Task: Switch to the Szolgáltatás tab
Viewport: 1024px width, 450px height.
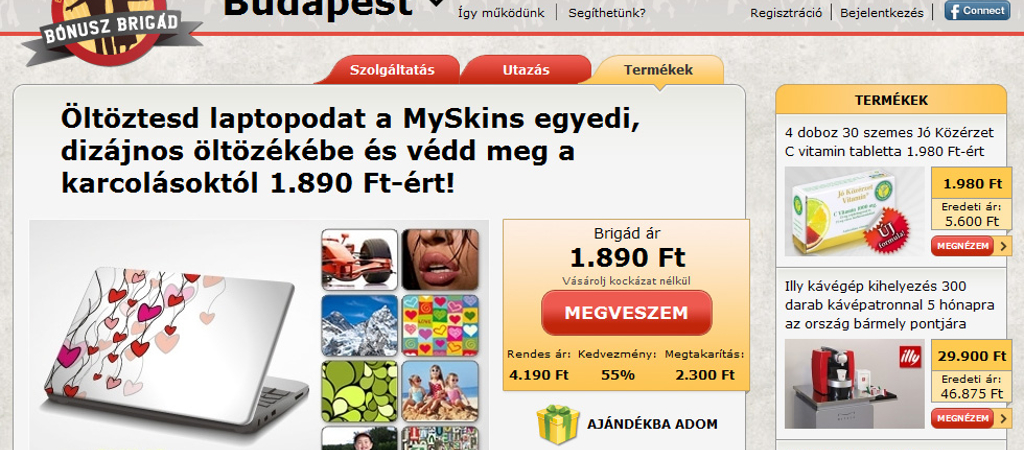Action: 392,71
